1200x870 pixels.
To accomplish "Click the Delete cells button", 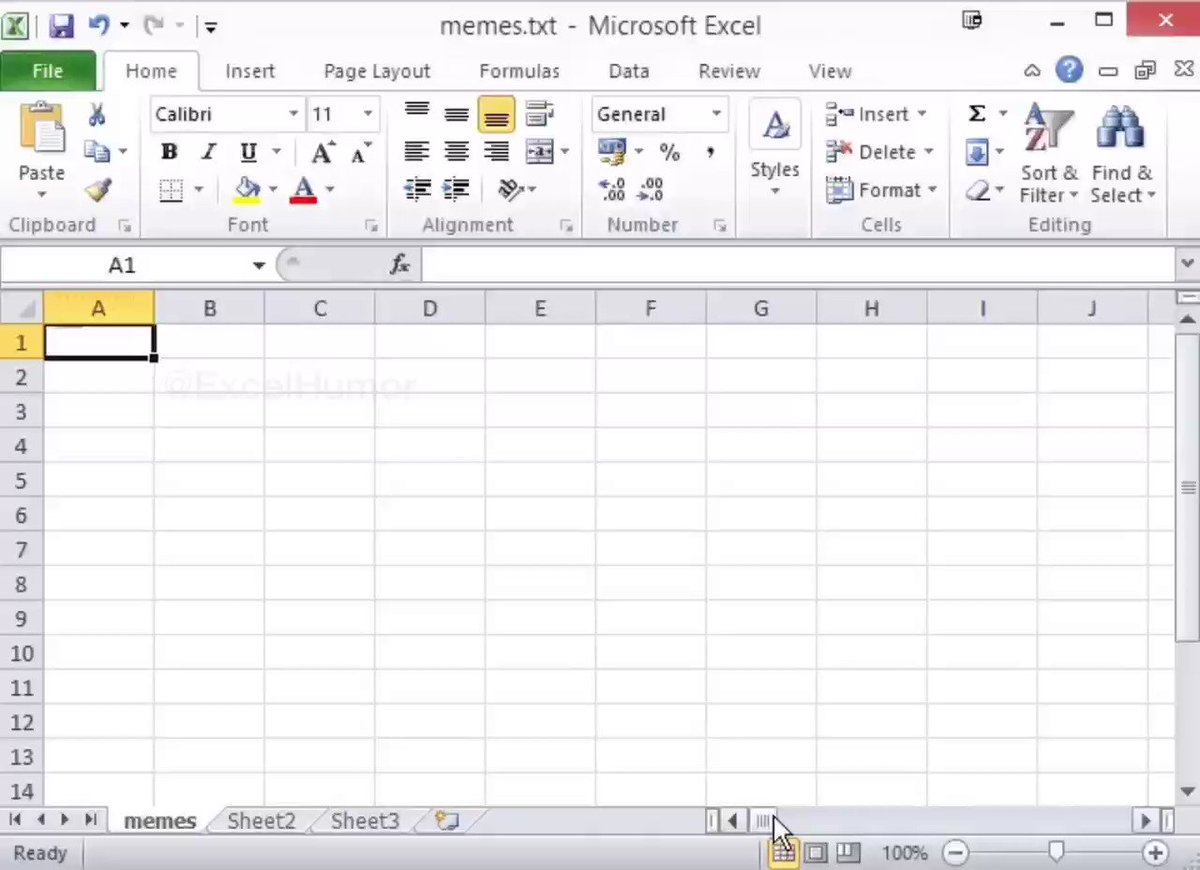I will pos(879,152).
